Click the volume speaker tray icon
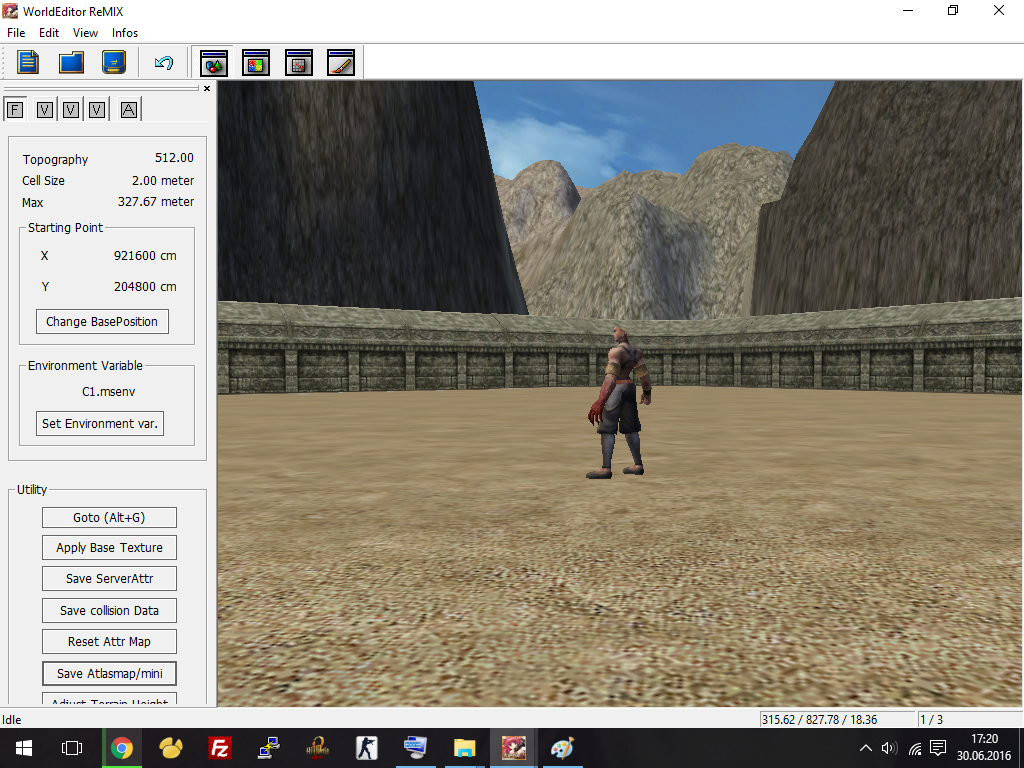The image size is (1024, 768). click(x=889, y=748)
